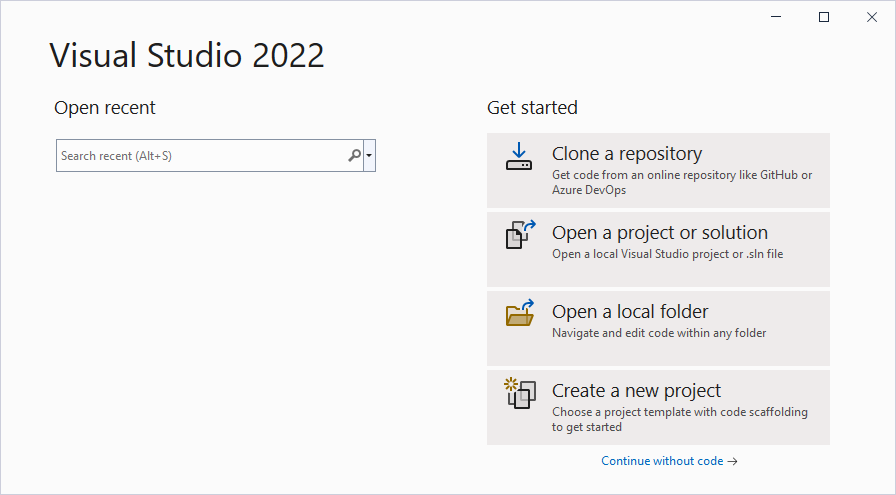This screenshot has width=896, height=495.
Task: Click the Clone a repository download icon
Action: 519,157
